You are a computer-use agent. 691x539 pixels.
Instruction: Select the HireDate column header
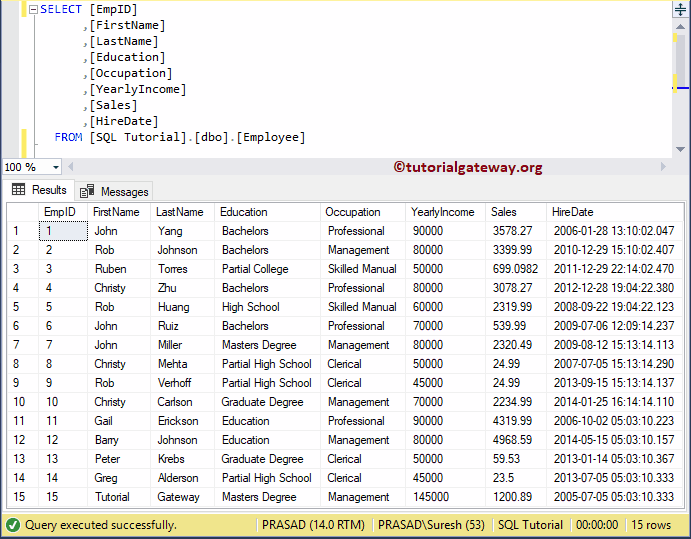(615, 212)
